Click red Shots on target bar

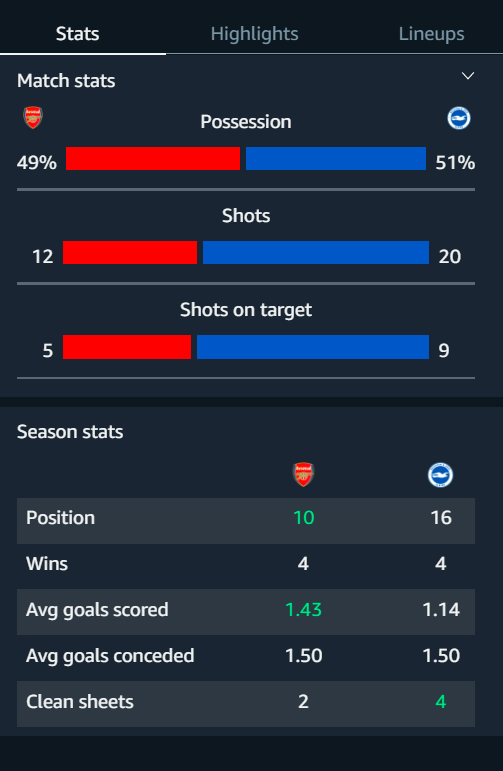[x=127, y=347]
